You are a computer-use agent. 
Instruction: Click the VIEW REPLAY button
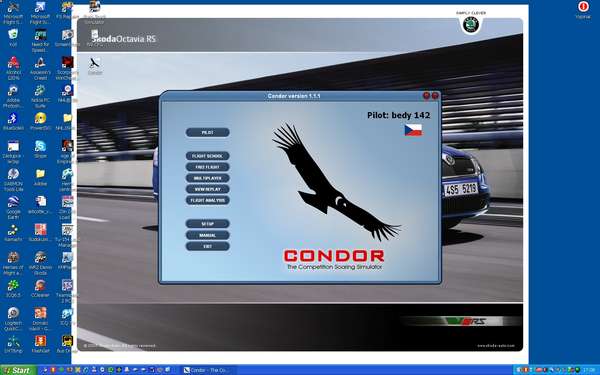point(207,189)
